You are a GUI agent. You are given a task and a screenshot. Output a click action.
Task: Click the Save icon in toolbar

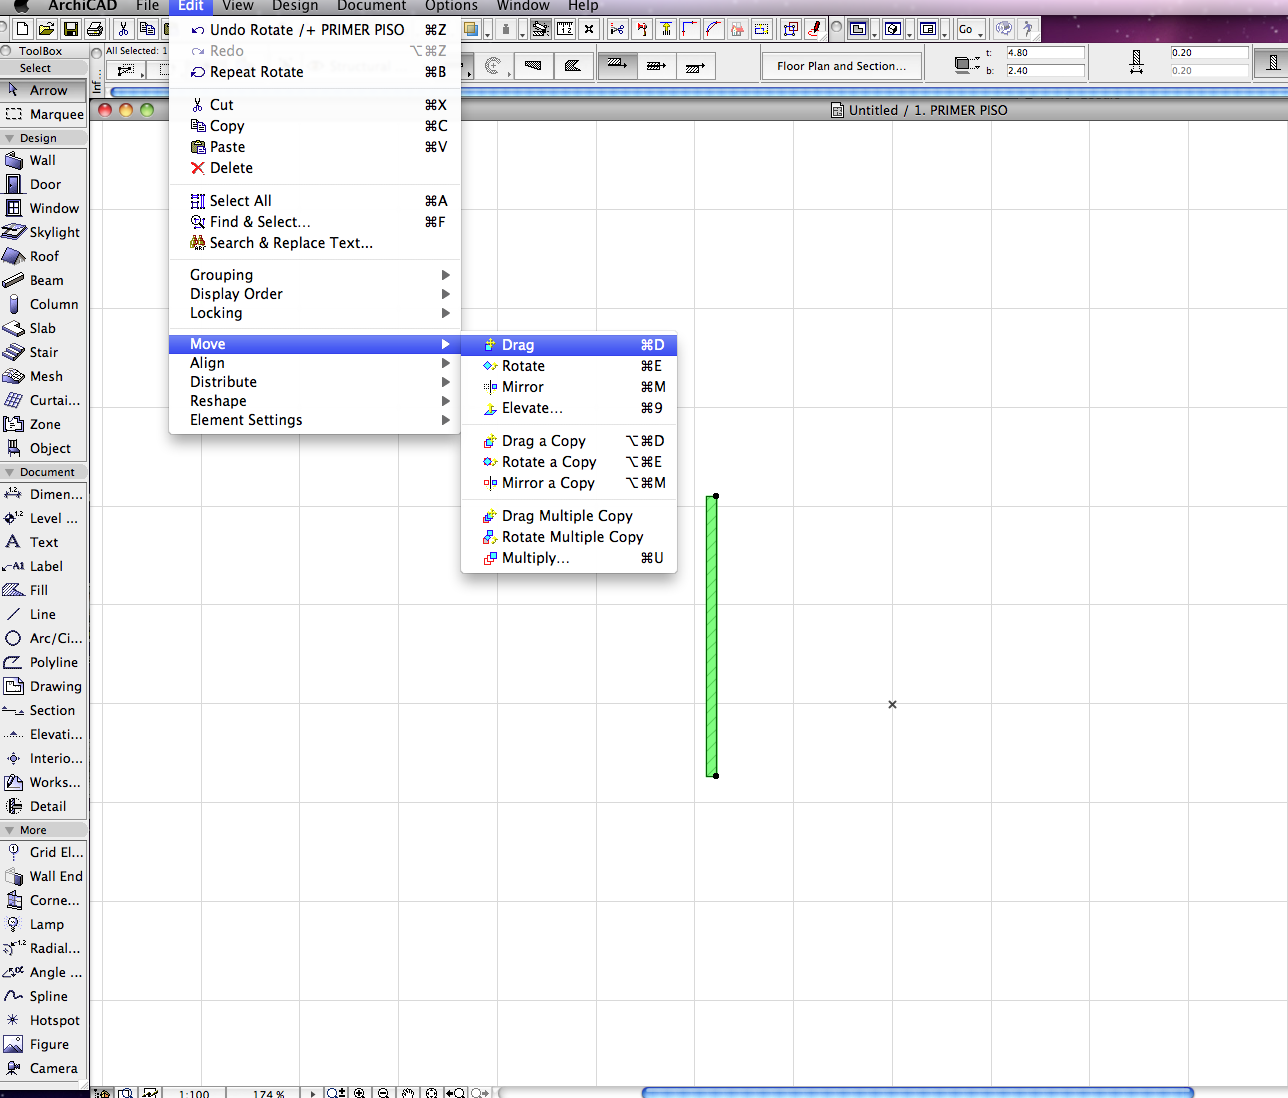click(x=70, y=29)
